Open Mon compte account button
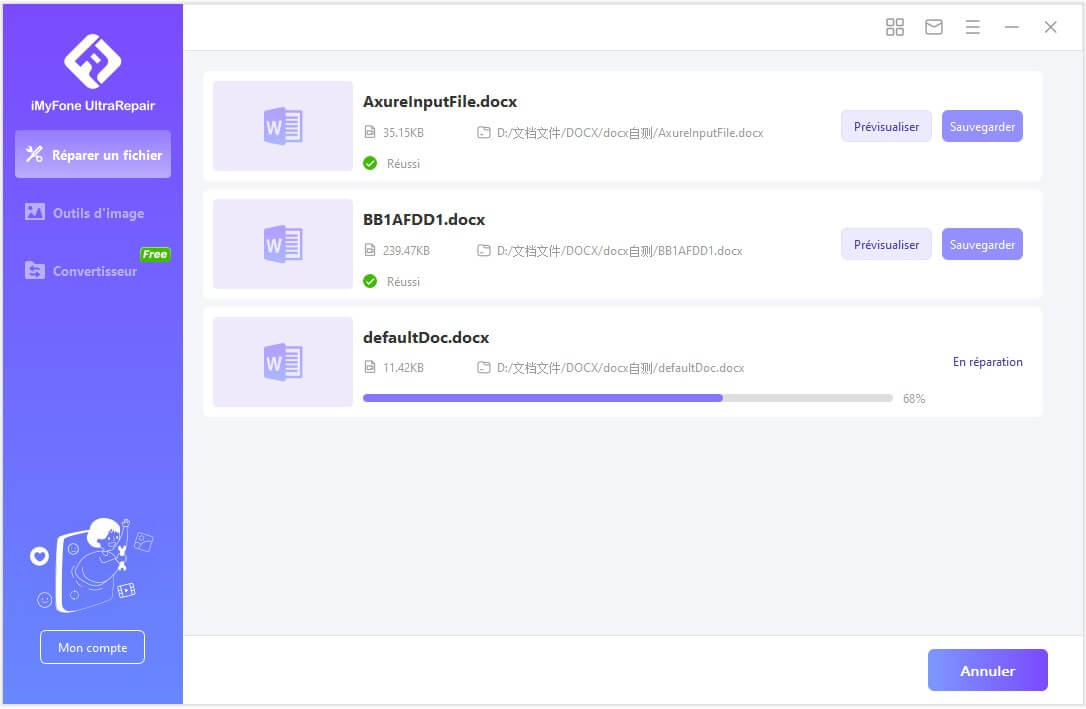This screenshot has width=1086, height=709. [x=92, y=647]
